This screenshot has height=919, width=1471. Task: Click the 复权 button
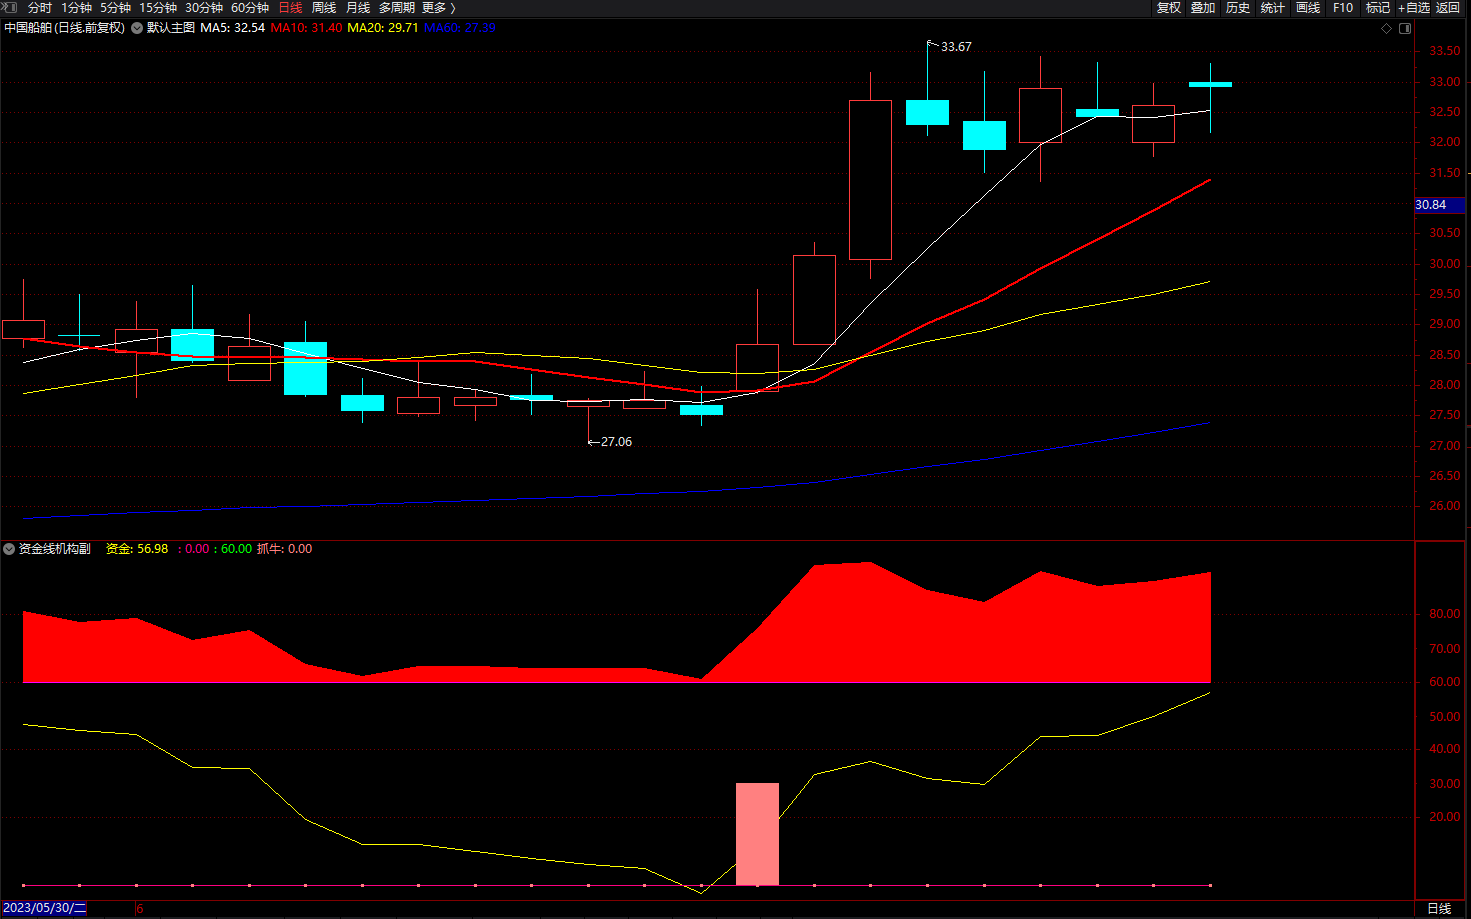coord(1169,8)
